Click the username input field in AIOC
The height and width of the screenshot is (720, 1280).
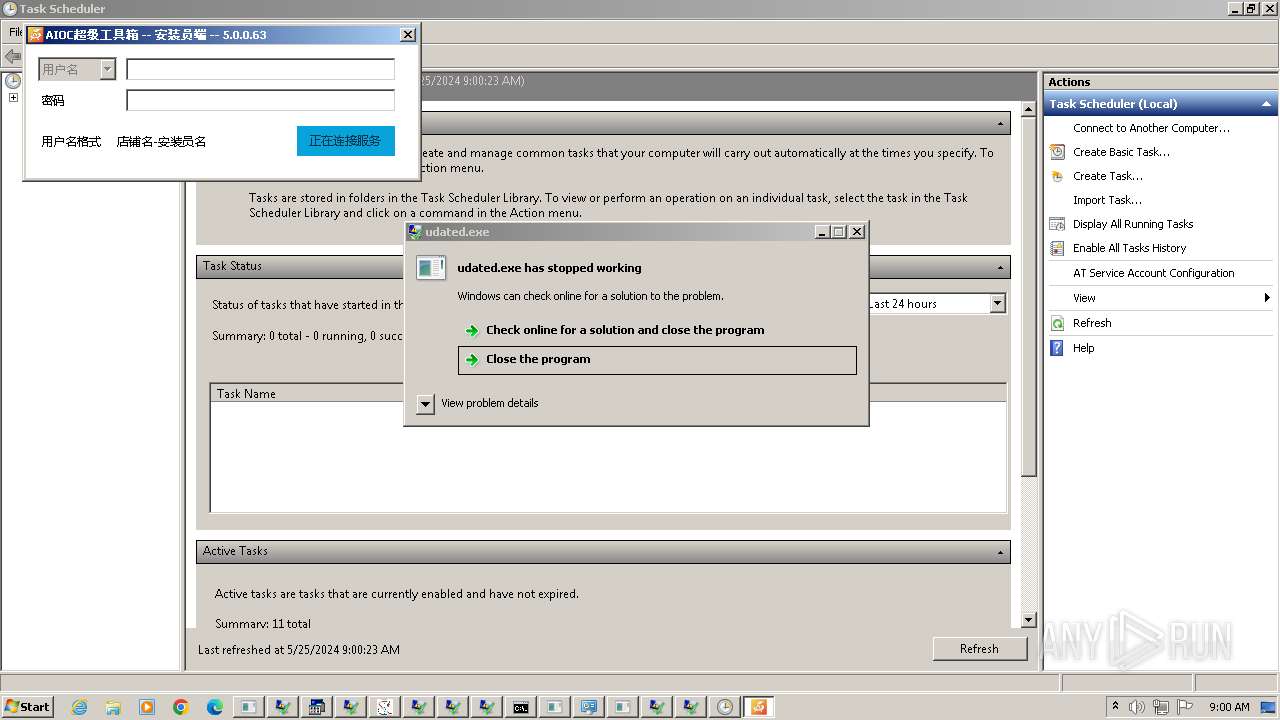tap(260, 69)
